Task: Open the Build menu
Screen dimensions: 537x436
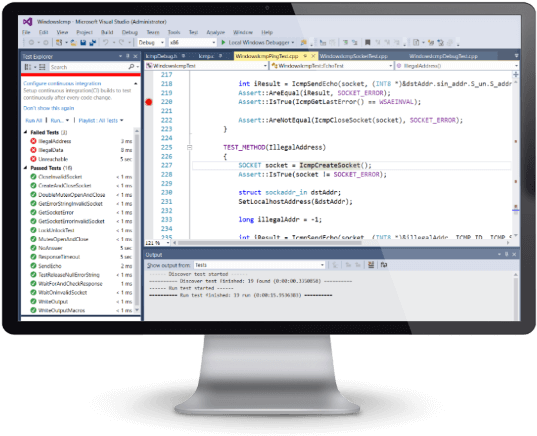Action: click(x=107, y=32)
